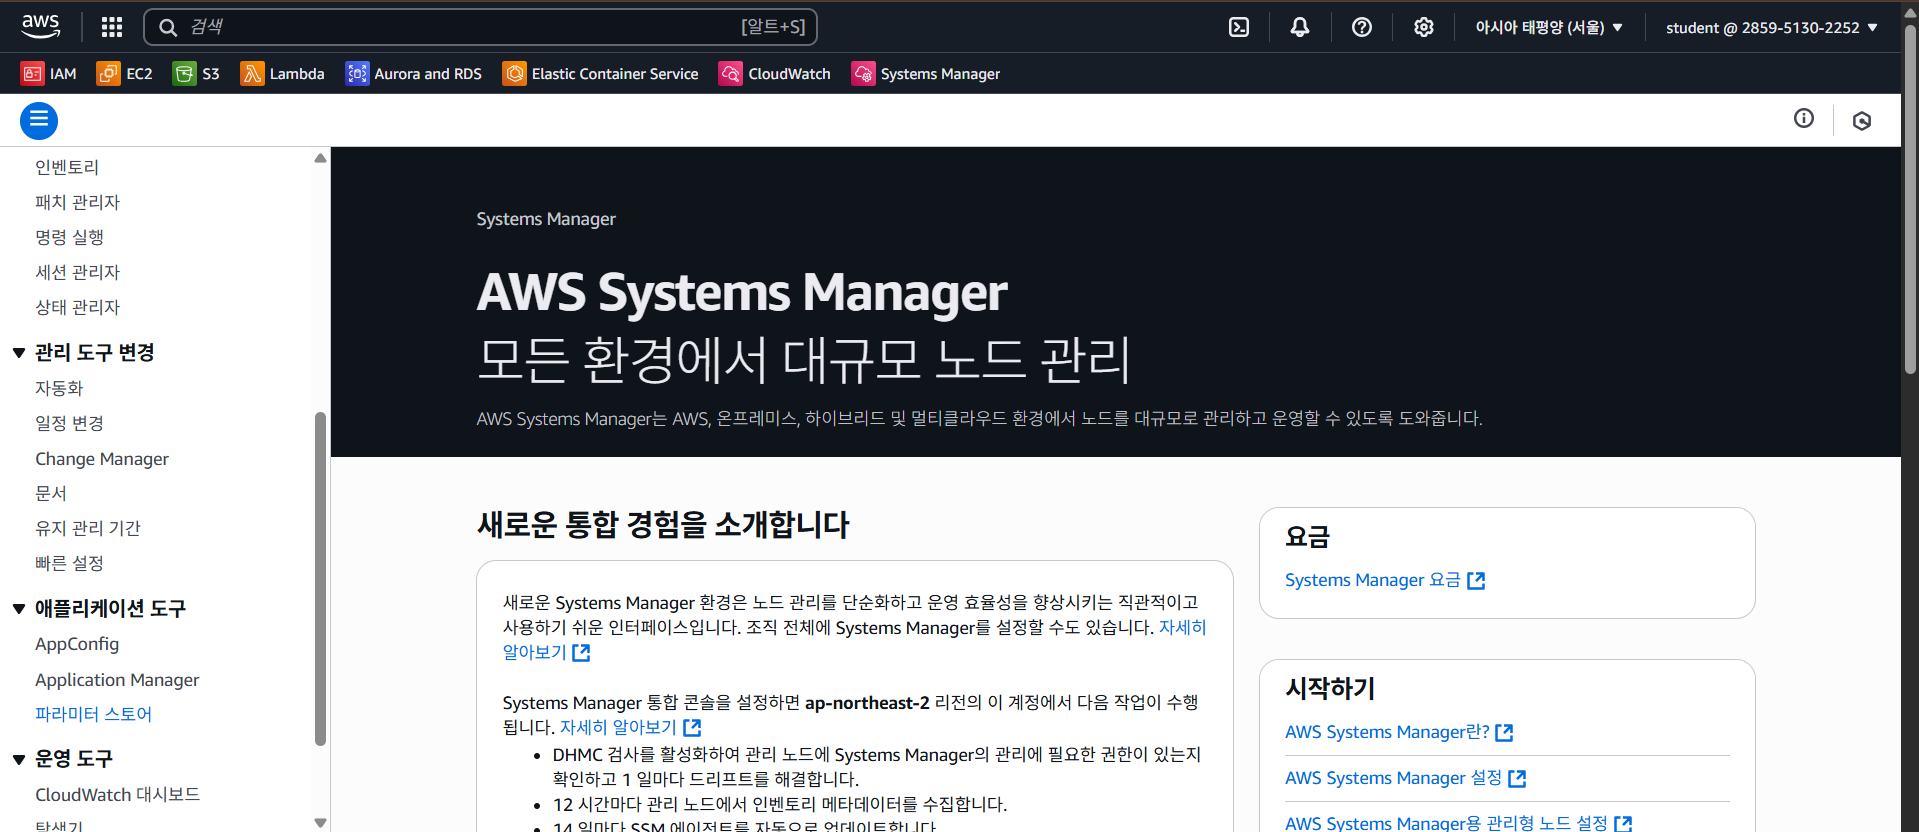1919x832 pixels.
Task: Click the sidebar scrollbar thumb
Action: pyautogui.click(x=320, y=578)
